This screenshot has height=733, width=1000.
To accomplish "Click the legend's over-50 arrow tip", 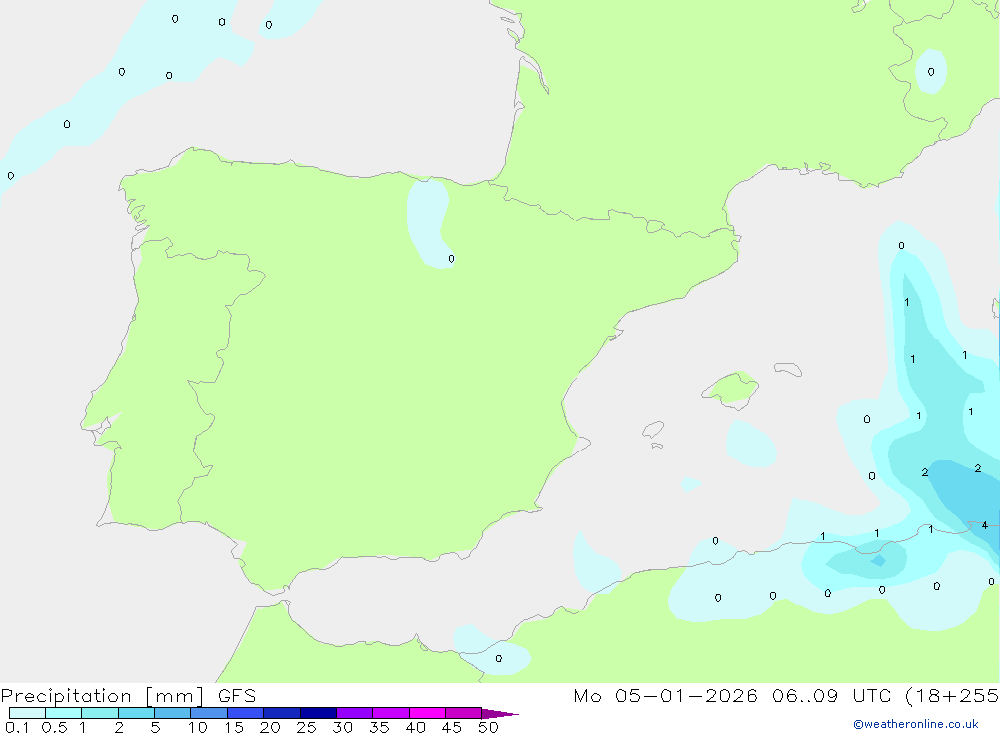I will coord(500,713).
